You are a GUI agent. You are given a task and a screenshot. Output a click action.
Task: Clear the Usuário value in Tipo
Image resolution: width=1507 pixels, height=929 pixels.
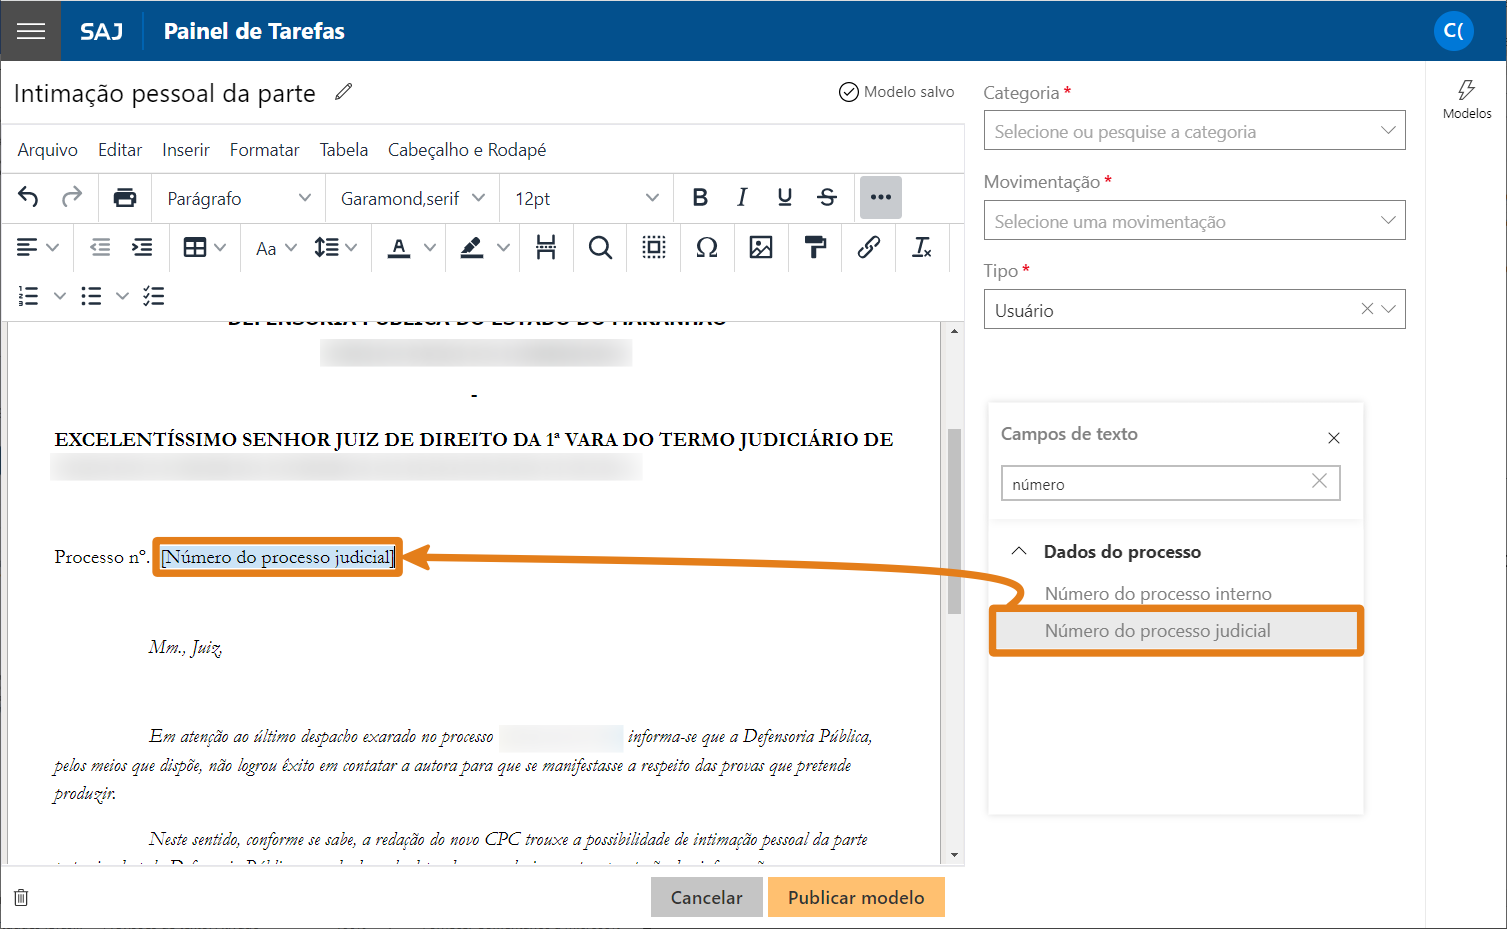pos(1367,309)
